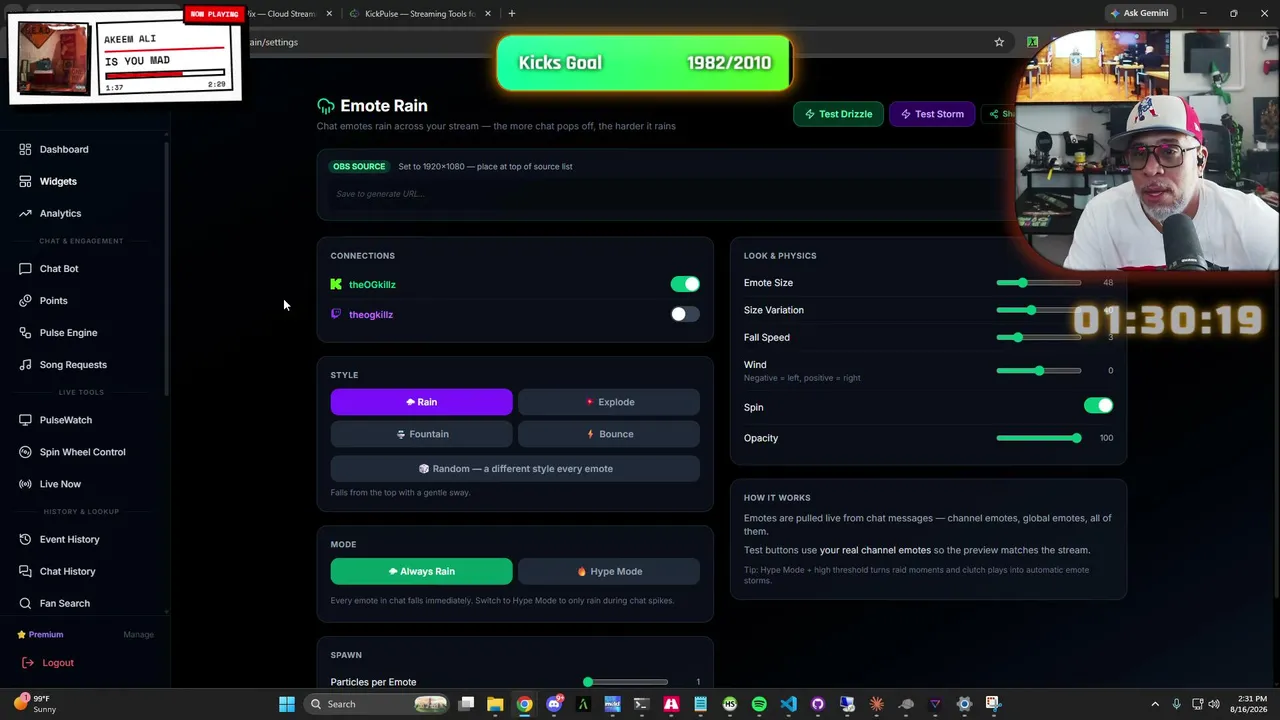
Task: Click the Test Drizzle button
Action: pos(838,114)
